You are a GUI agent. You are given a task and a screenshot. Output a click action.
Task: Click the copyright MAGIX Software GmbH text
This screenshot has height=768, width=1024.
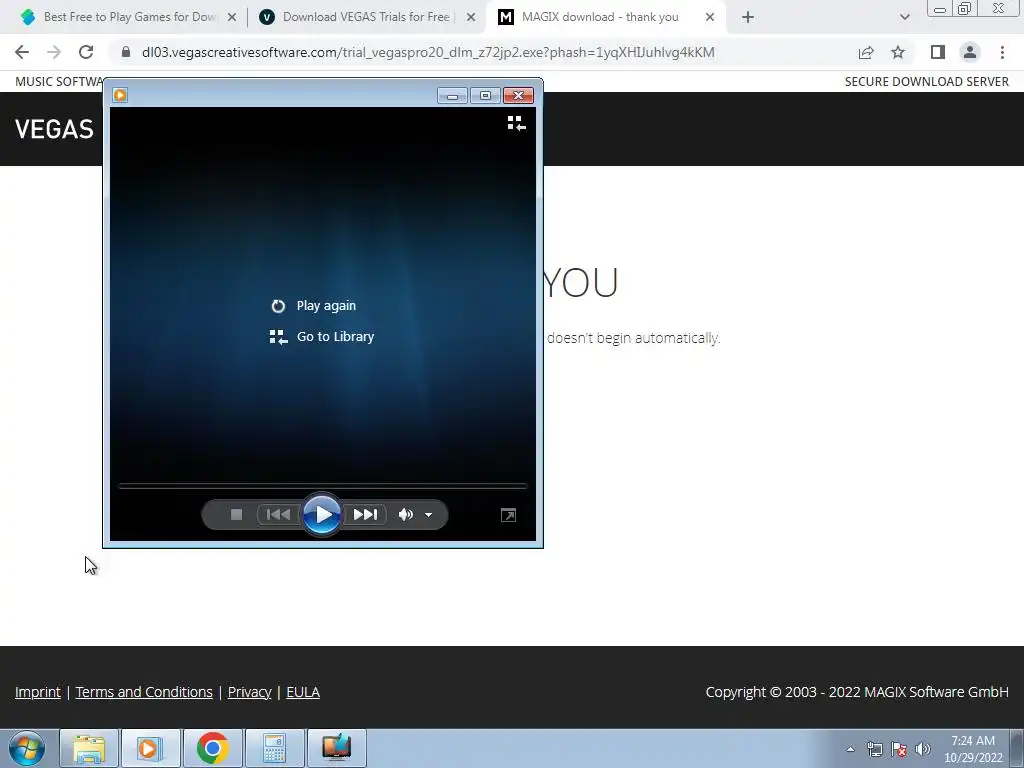pyautogui.click(x=857, y=692)
